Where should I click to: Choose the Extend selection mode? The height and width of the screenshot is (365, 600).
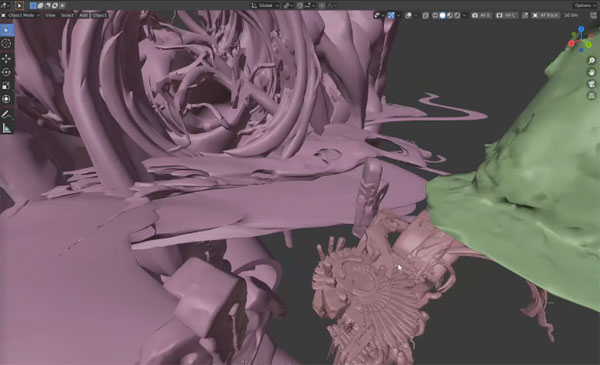coord(40,5)
